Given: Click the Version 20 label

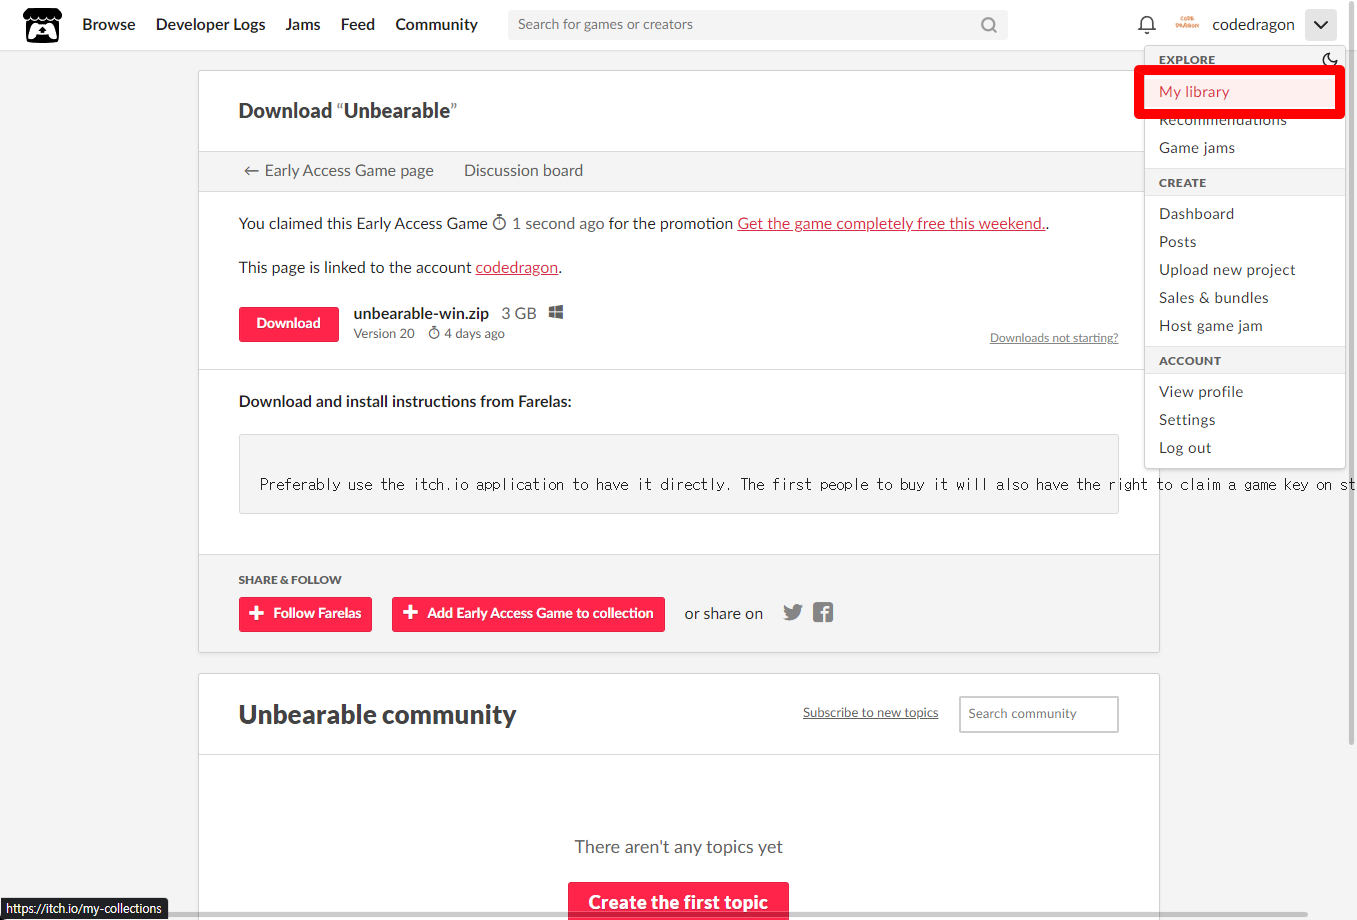Looking at the screenshot, I should (384, 334).
